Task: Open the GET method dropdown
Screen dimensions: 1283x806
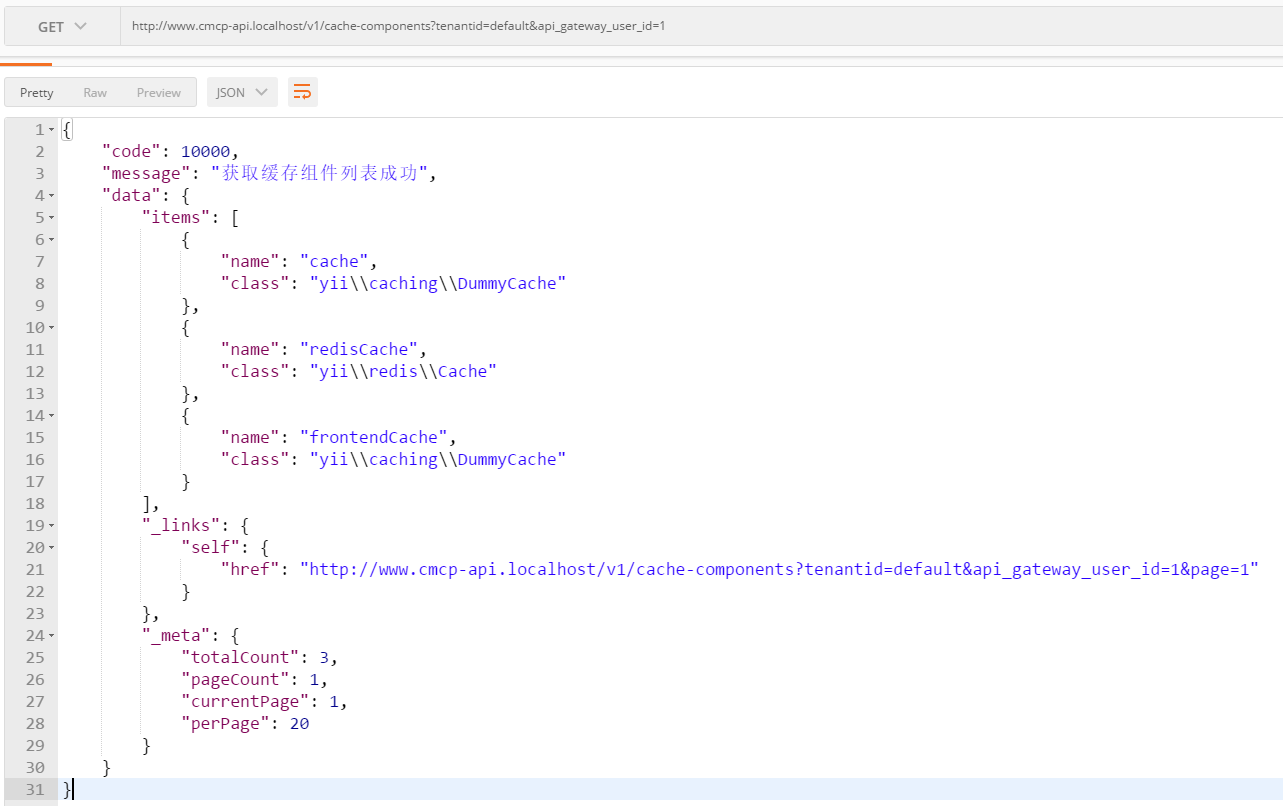Action: click(x=62, y=27)
